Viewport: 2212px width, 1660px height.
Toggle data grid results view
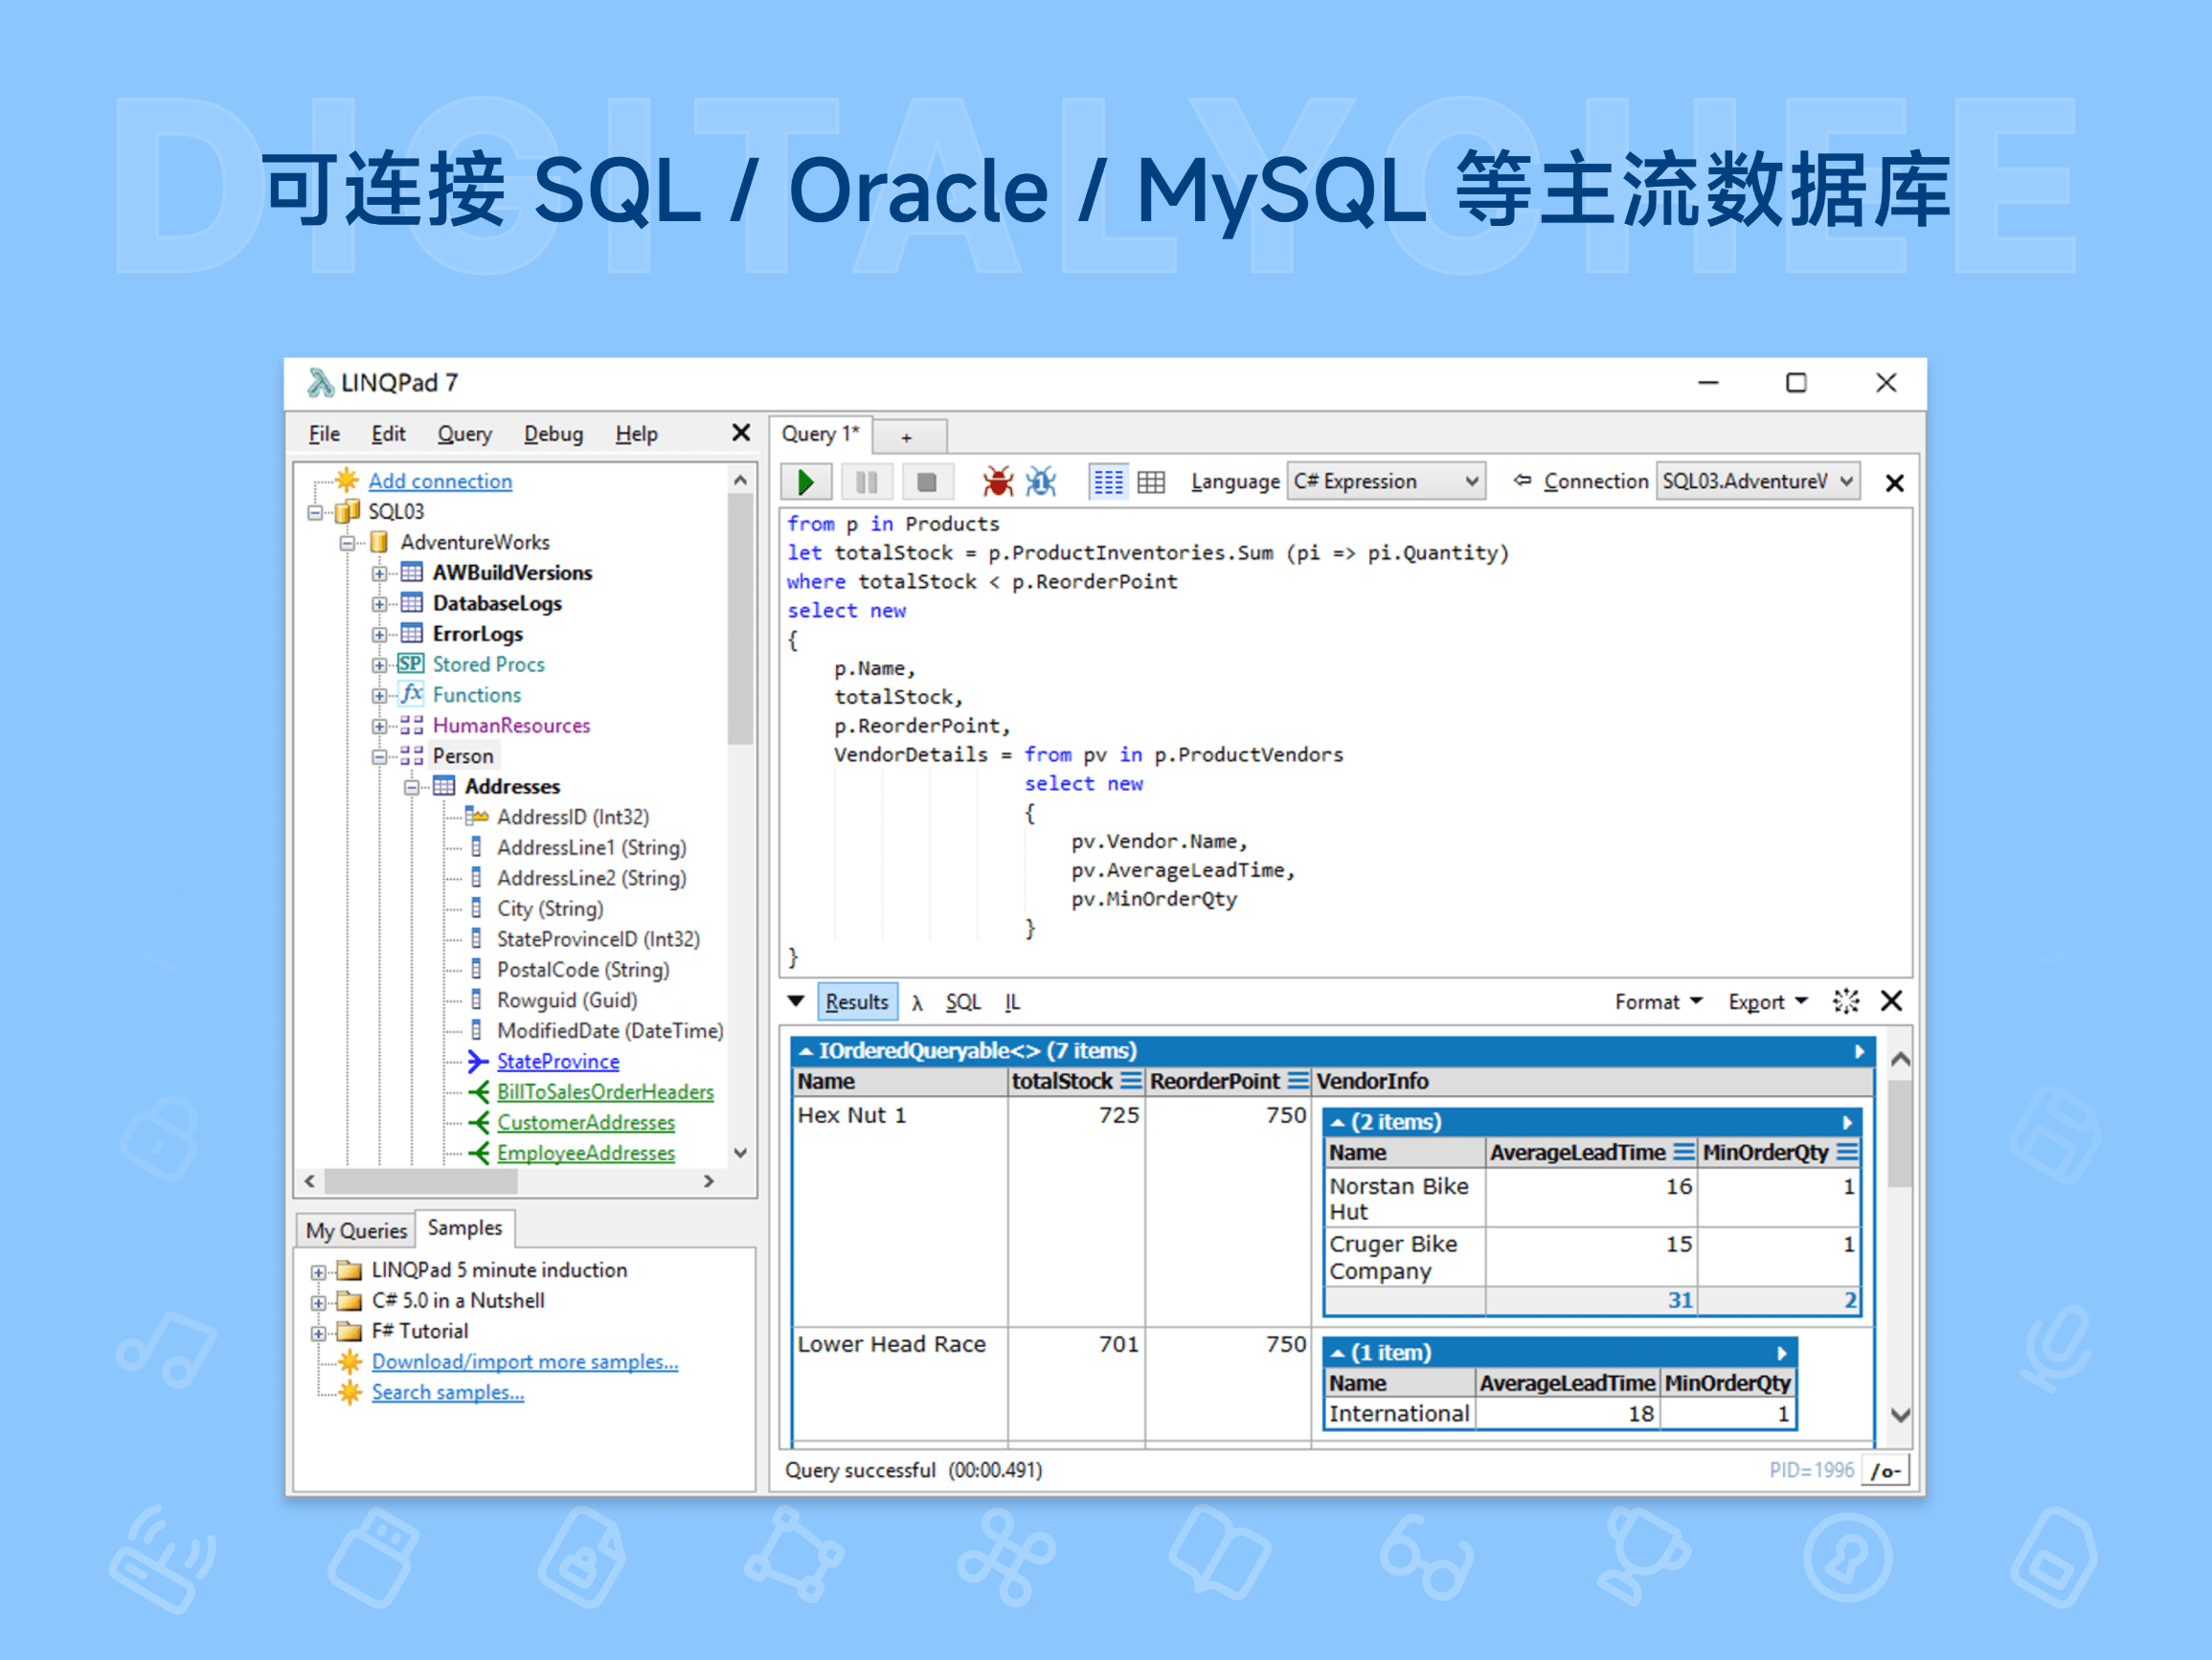[x=1151, y=481]
